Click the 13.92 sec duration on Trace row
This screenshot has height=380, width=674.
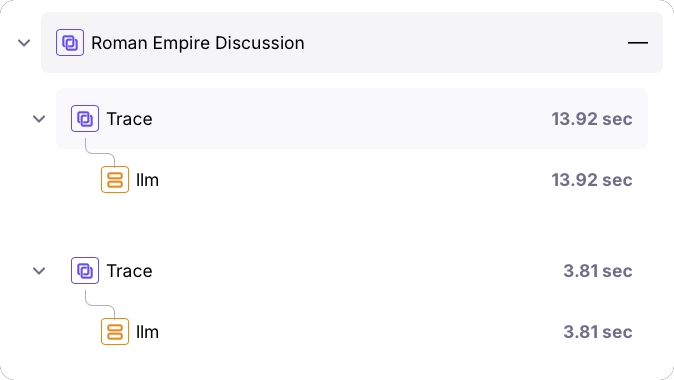point(592,119)
